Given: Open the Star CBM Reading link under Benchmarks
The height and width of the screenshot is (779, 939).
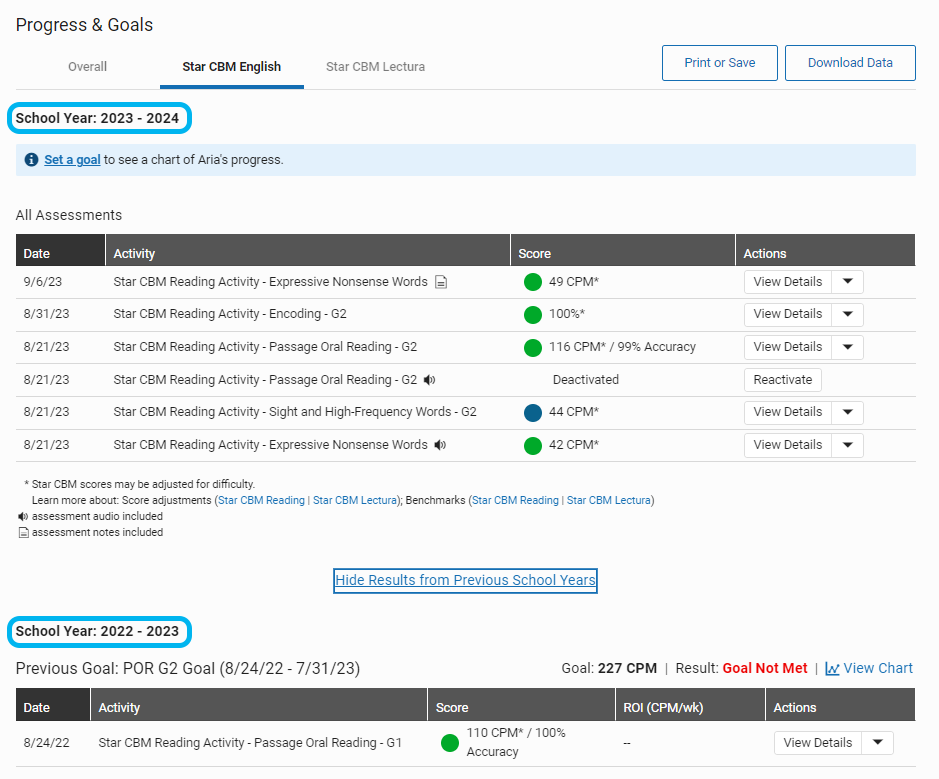Looking at the screenshot, I should 515,500.
